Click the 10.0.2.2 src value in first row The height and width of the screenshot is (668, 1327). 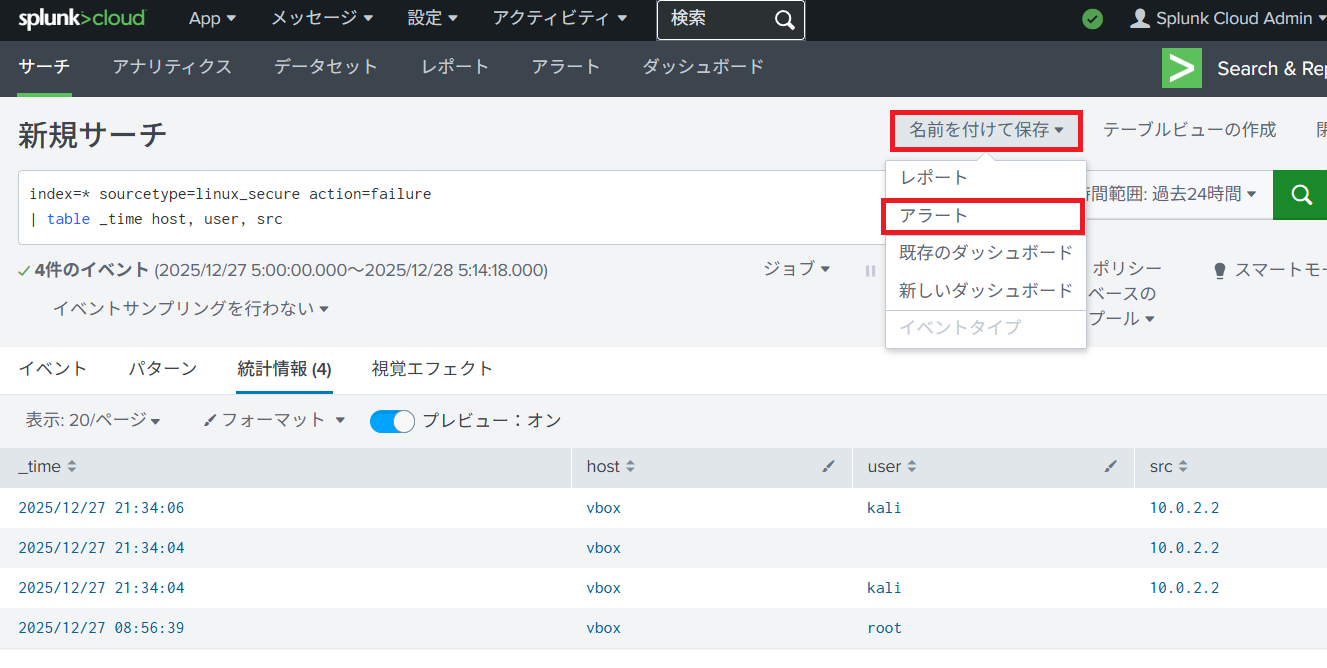click(1184, 508)
